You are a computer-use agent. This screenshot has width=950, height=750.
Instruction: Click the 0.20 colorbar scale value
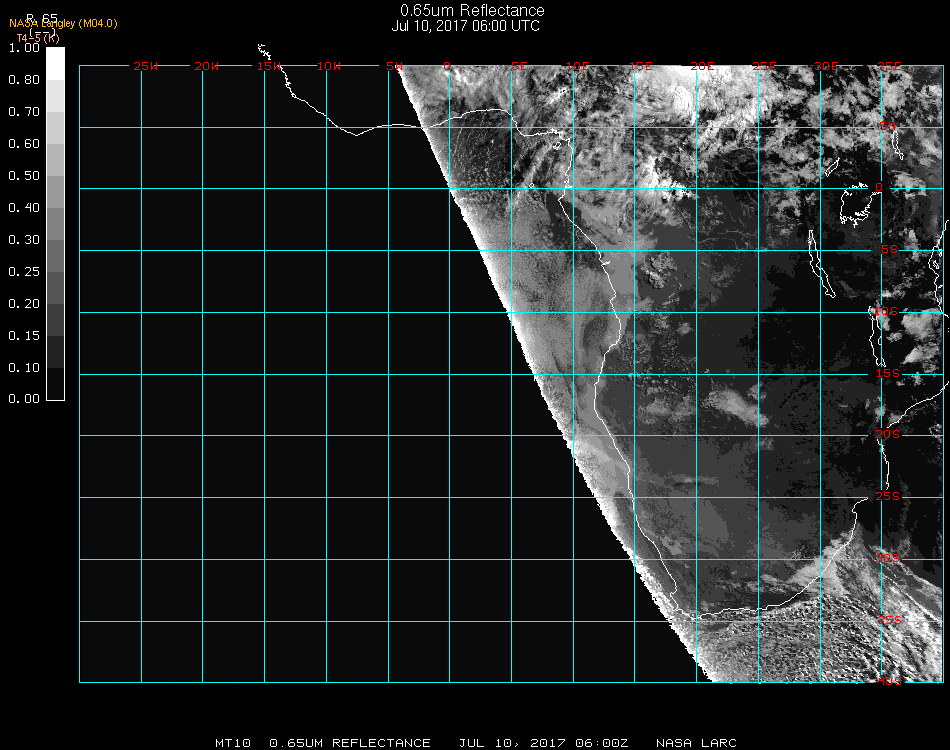coord(24,304)
